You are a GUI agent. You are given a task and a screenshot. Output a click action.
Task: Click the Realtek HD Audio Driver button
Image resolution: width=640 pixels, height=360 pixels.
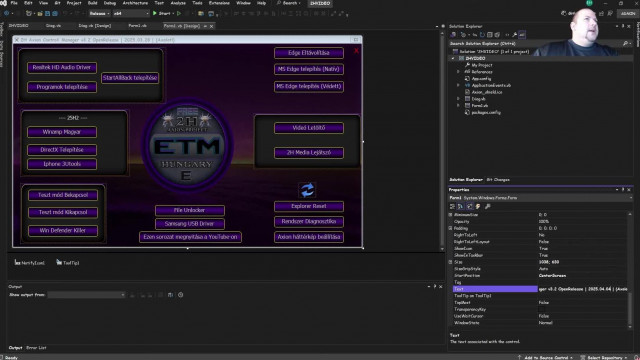(x=62, y=67)
